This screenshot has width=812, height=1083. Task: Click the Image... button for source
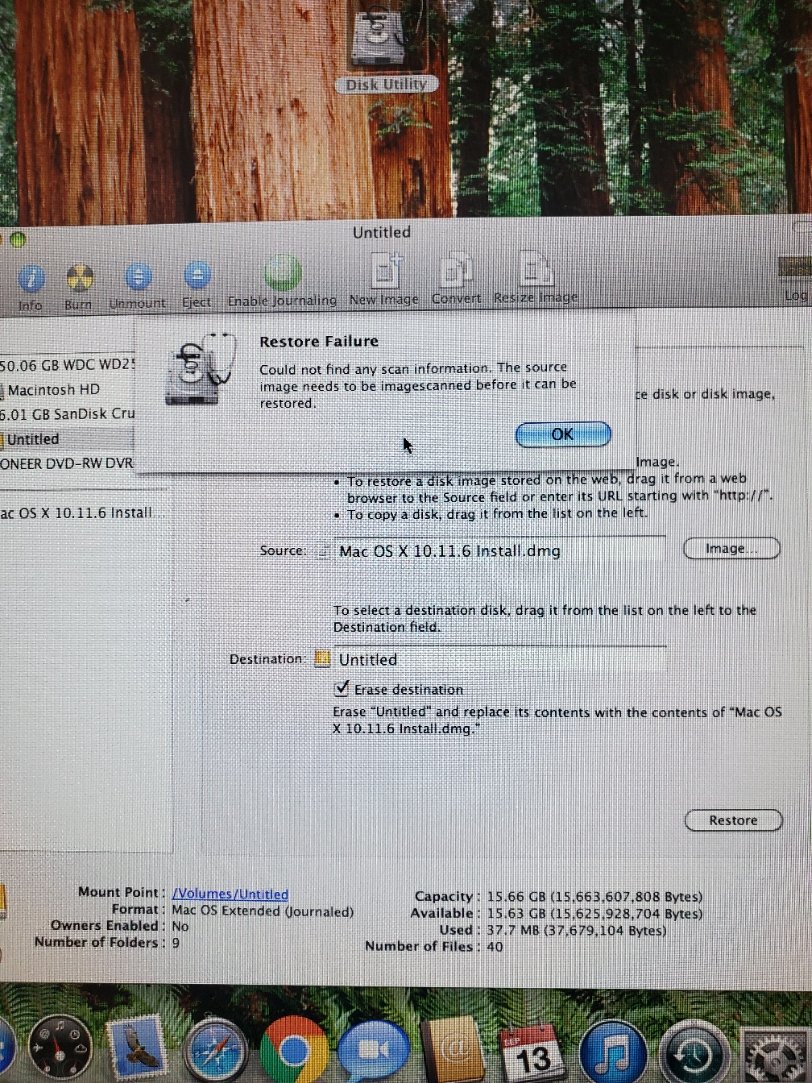731,548
